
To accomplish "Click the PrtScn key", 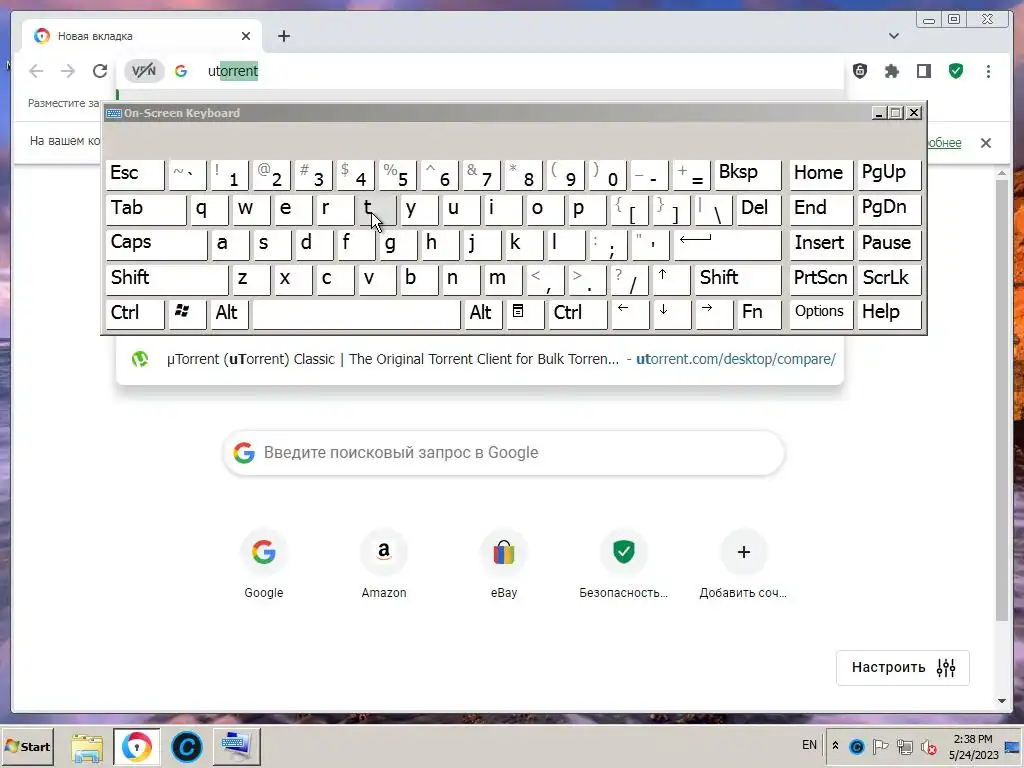I will pyautogui.click(x=821, y=280).
